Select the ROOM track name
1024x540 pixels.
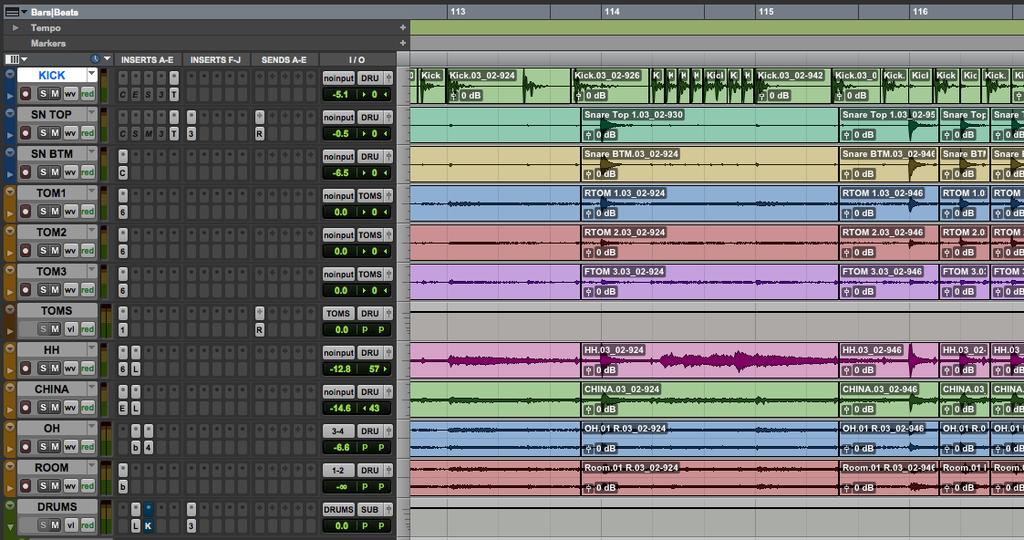click(52, 468)
